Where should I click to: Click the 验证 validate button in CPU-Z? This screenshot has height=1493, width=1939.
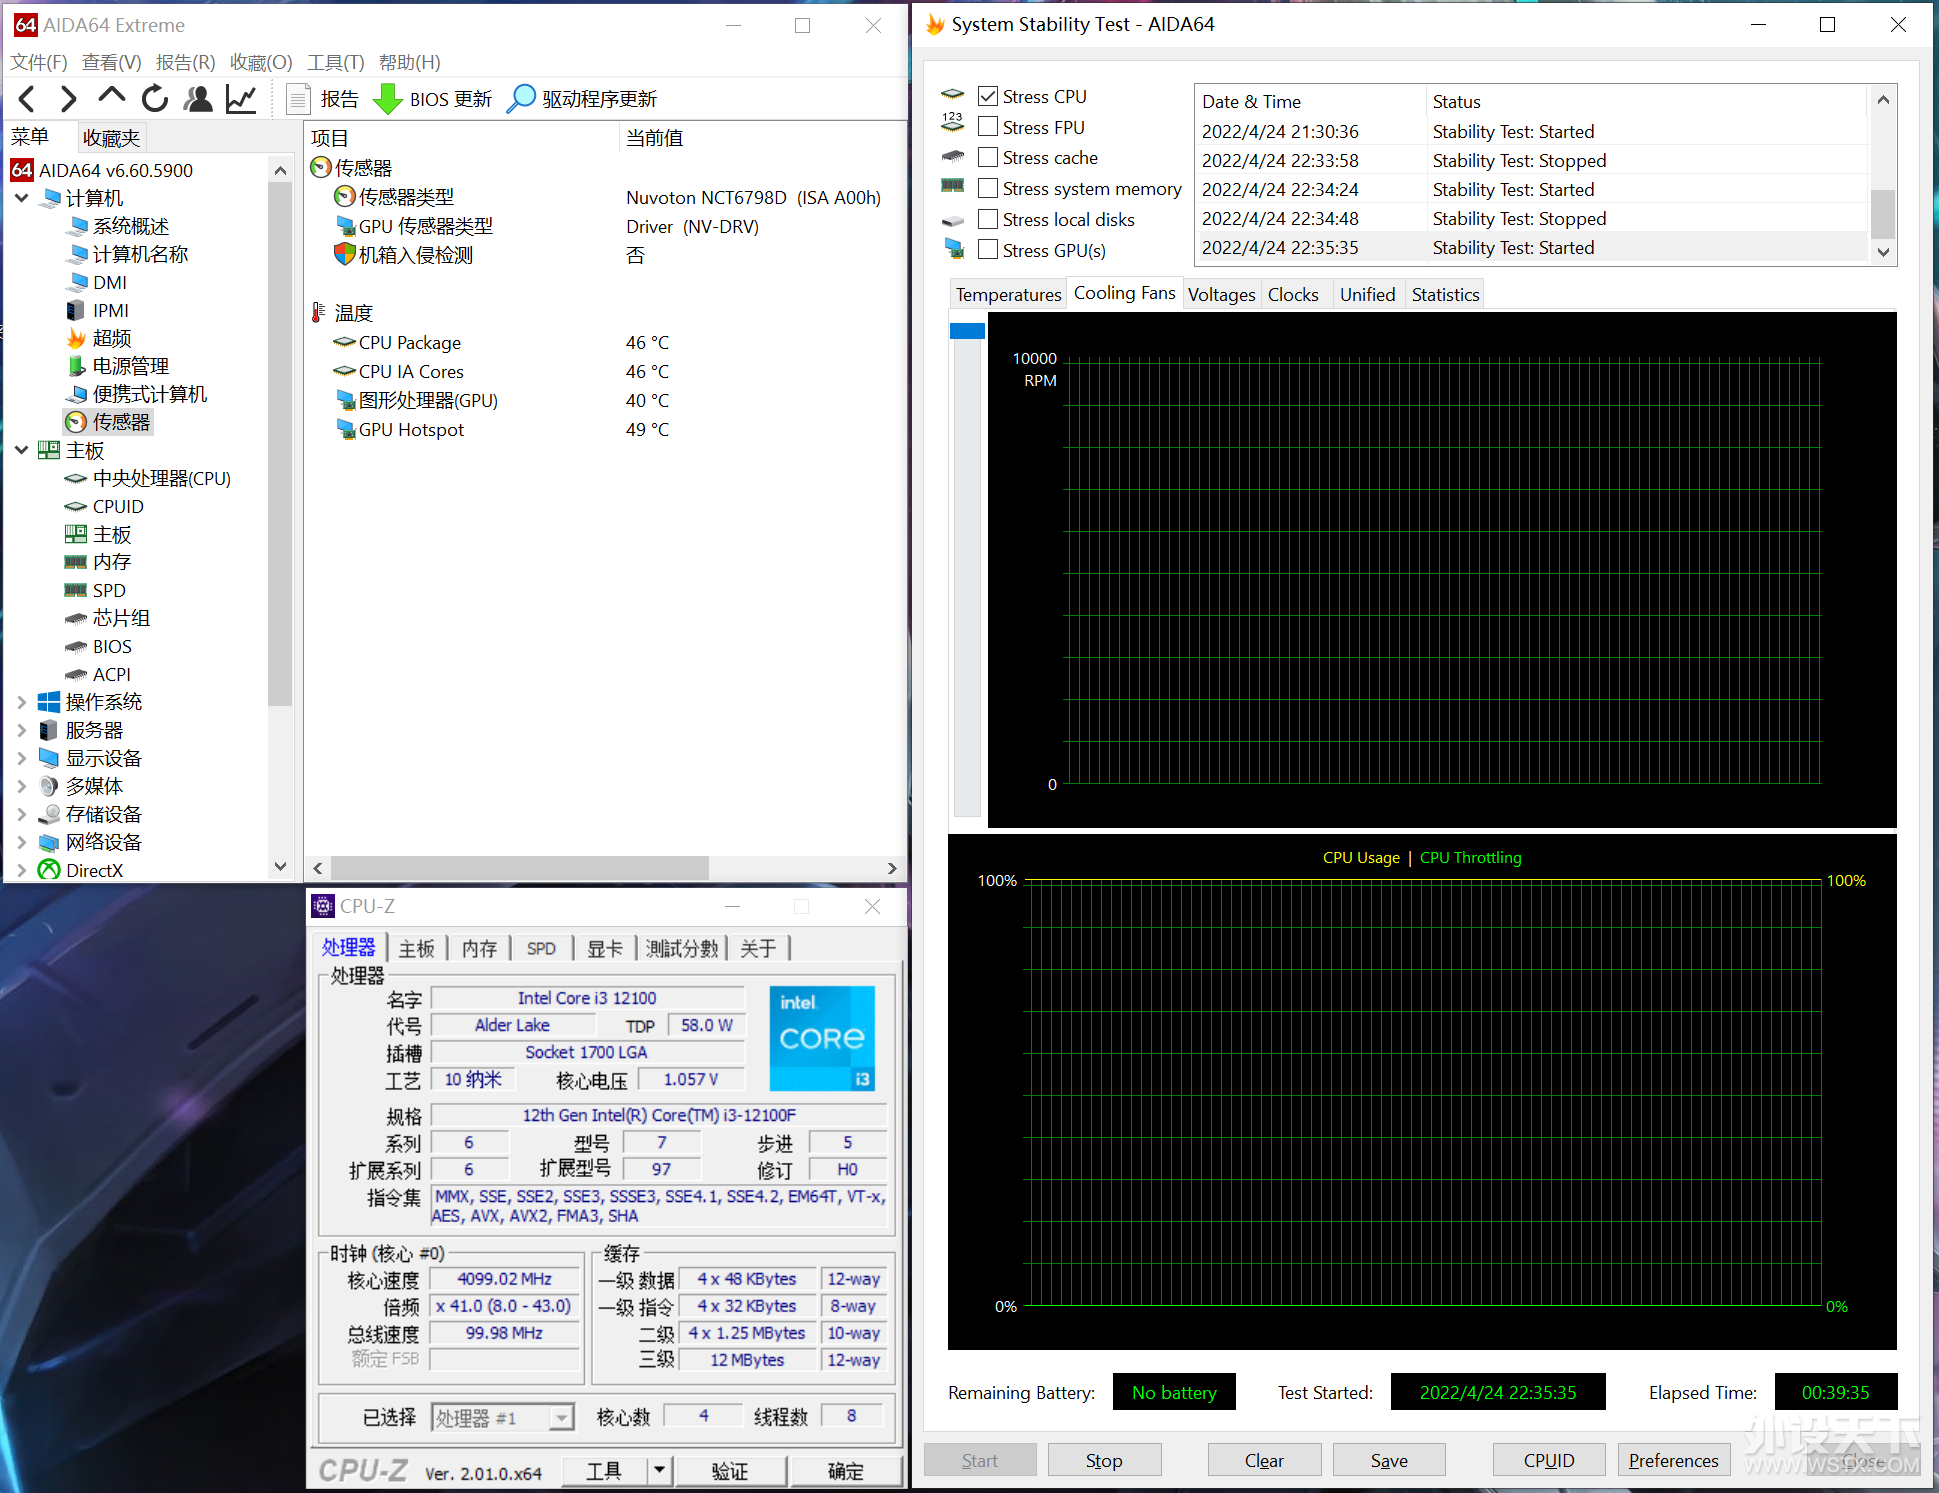pyautogui.click(x=730, y=1470)
